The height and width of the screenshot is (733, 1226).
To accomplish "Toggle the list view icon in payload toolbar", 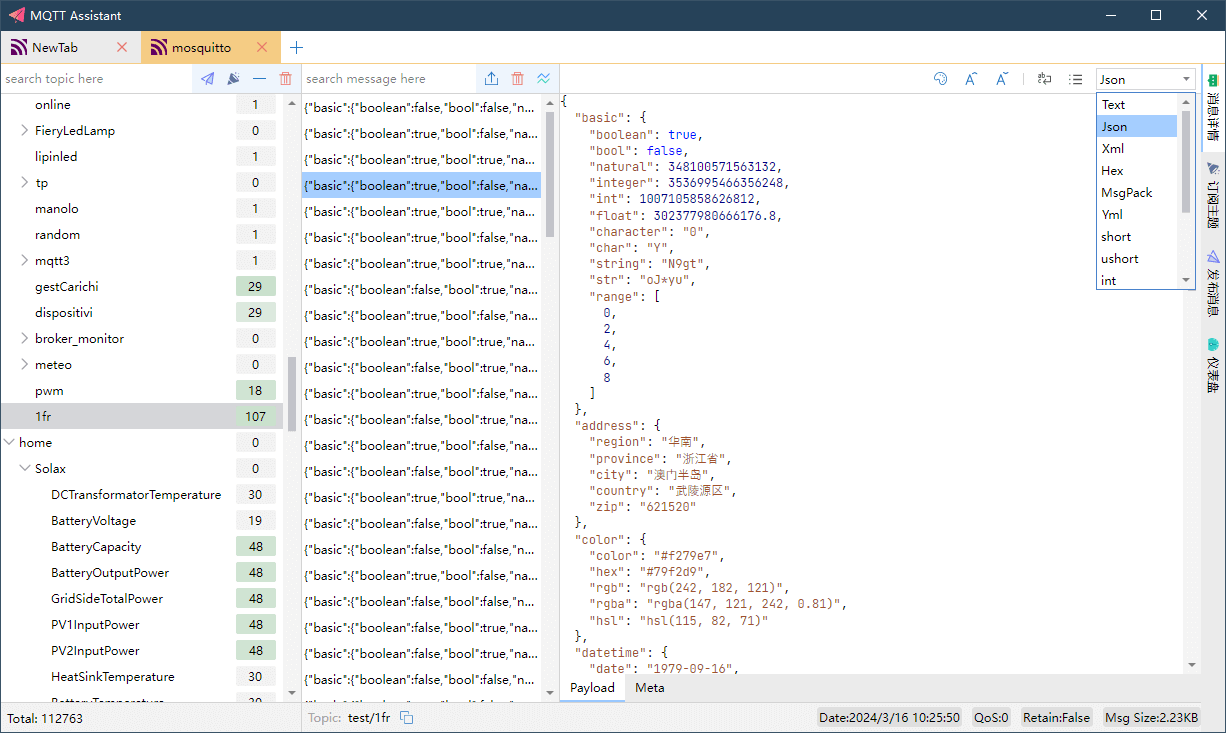I will tap(1075, 79).
